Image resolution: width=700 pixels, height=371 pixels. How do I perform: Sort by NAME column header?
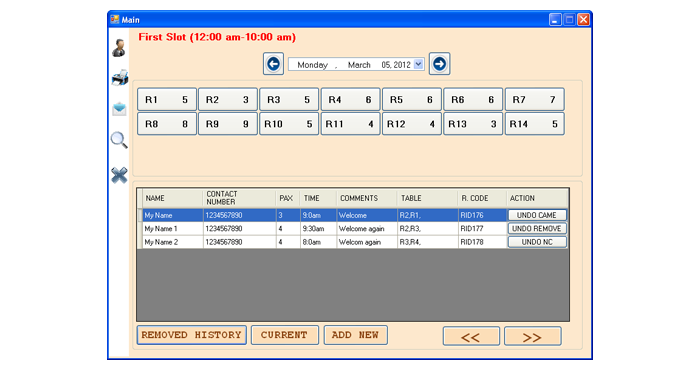172,198
